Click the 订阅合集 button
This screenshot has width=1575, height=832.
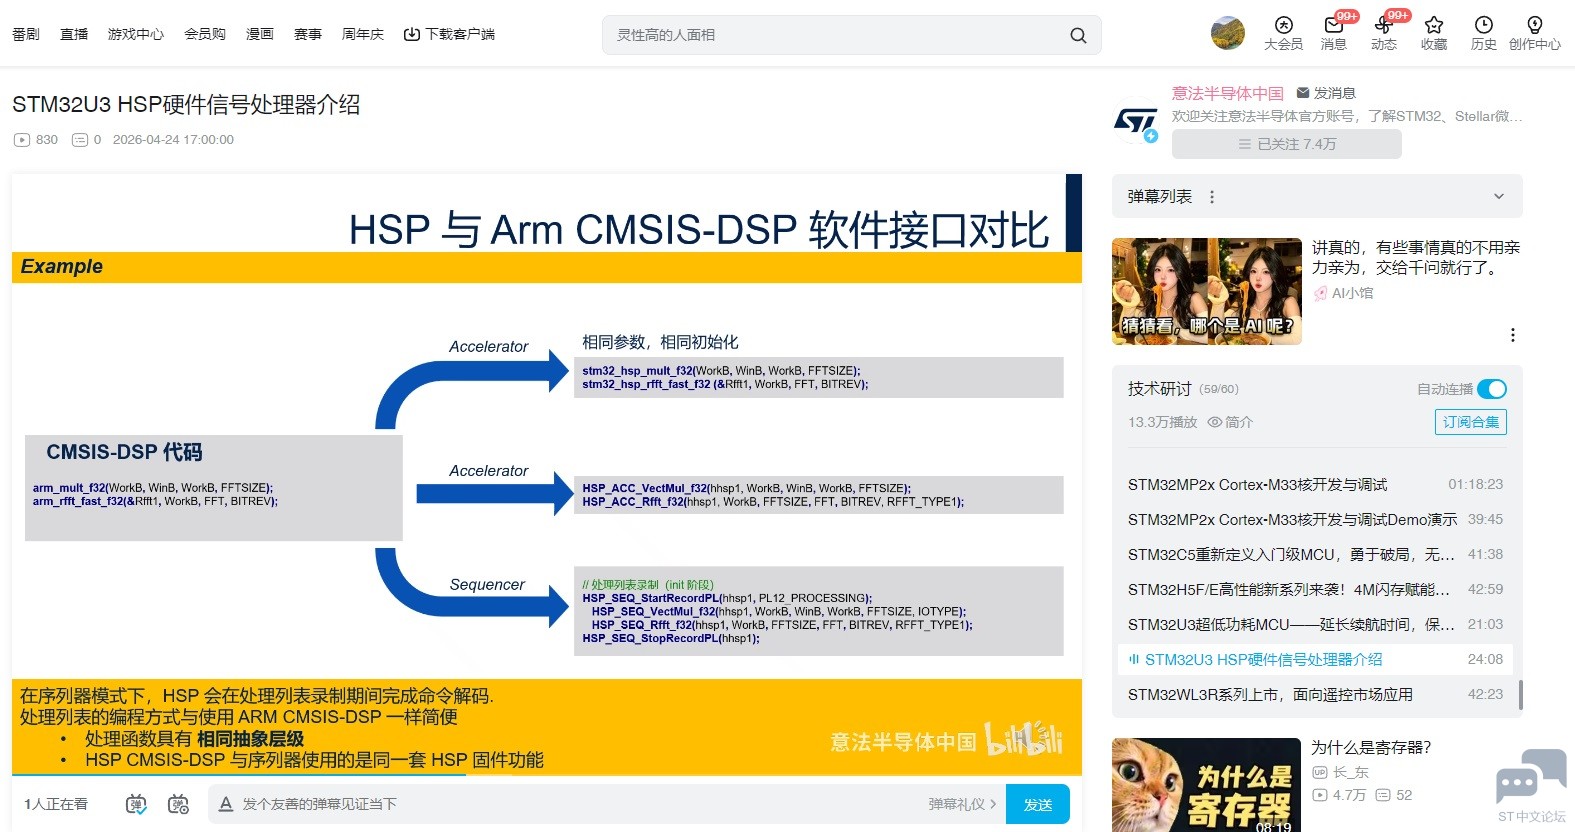[x=1471, y=422]
